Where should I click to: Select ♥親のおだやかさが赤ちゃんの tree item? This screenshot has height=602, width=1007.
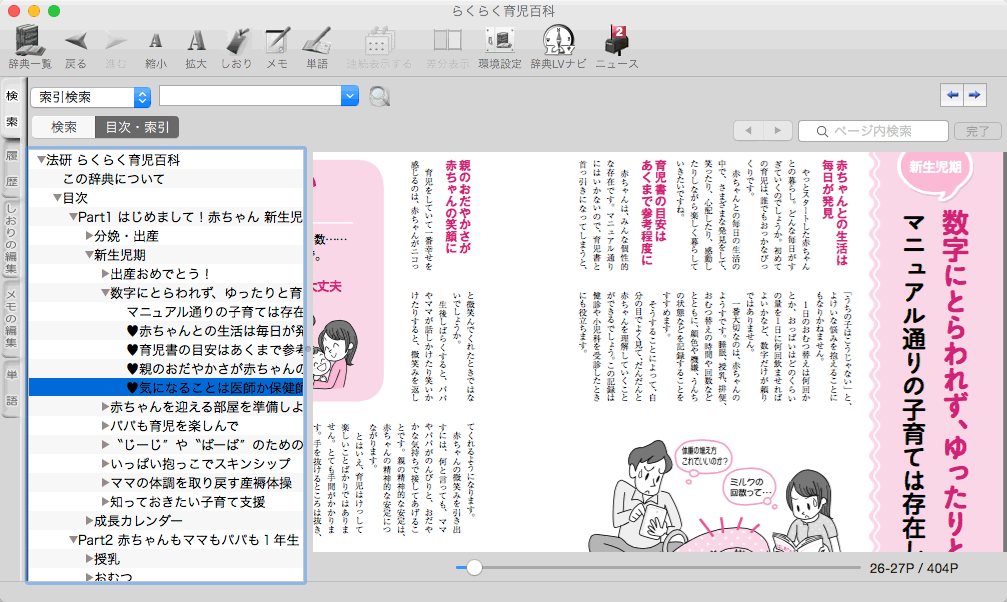(215, 369)
